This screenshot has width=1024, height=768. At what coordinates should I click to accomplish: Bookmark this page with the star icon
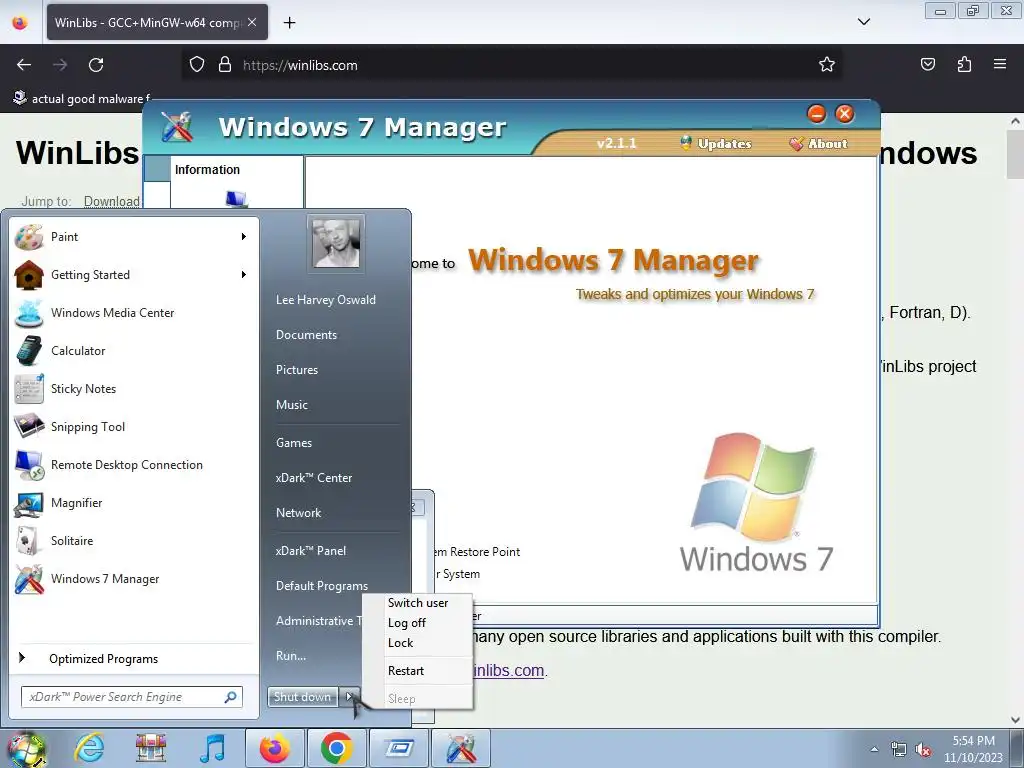click(x=827, y=65)
